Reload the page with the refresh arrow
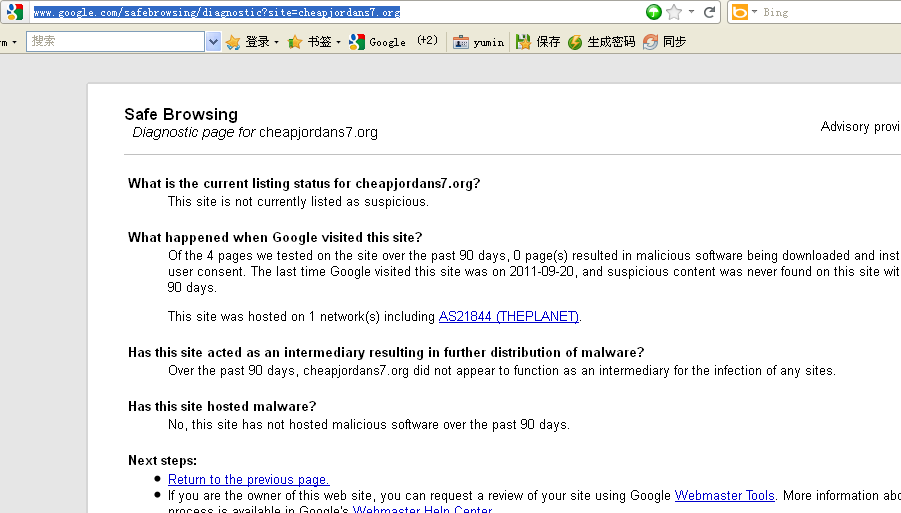This screenshot has height=513, width=901. (709, 12)
